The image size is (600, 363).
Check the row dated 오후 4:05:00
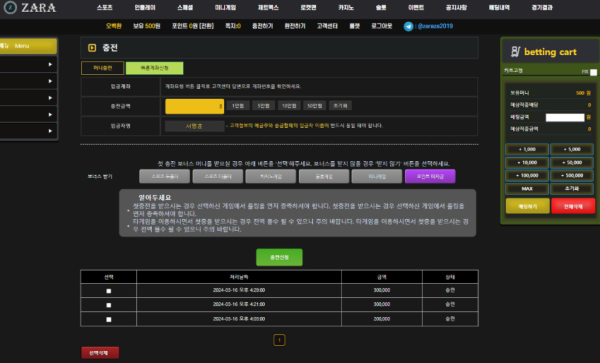109,319
